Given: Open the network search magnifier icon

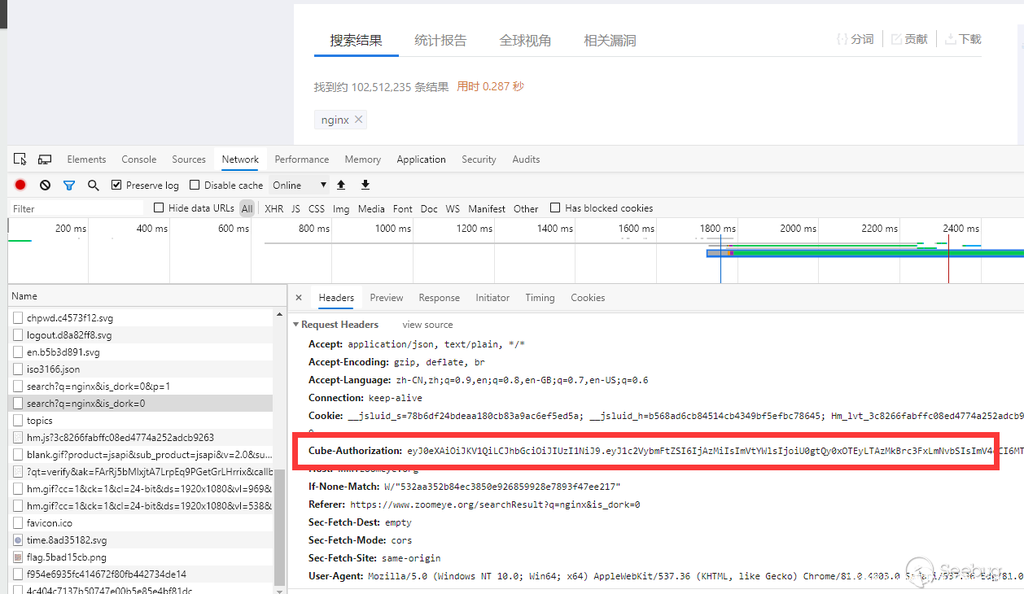Looking at the screenshot, I should 93,185.
